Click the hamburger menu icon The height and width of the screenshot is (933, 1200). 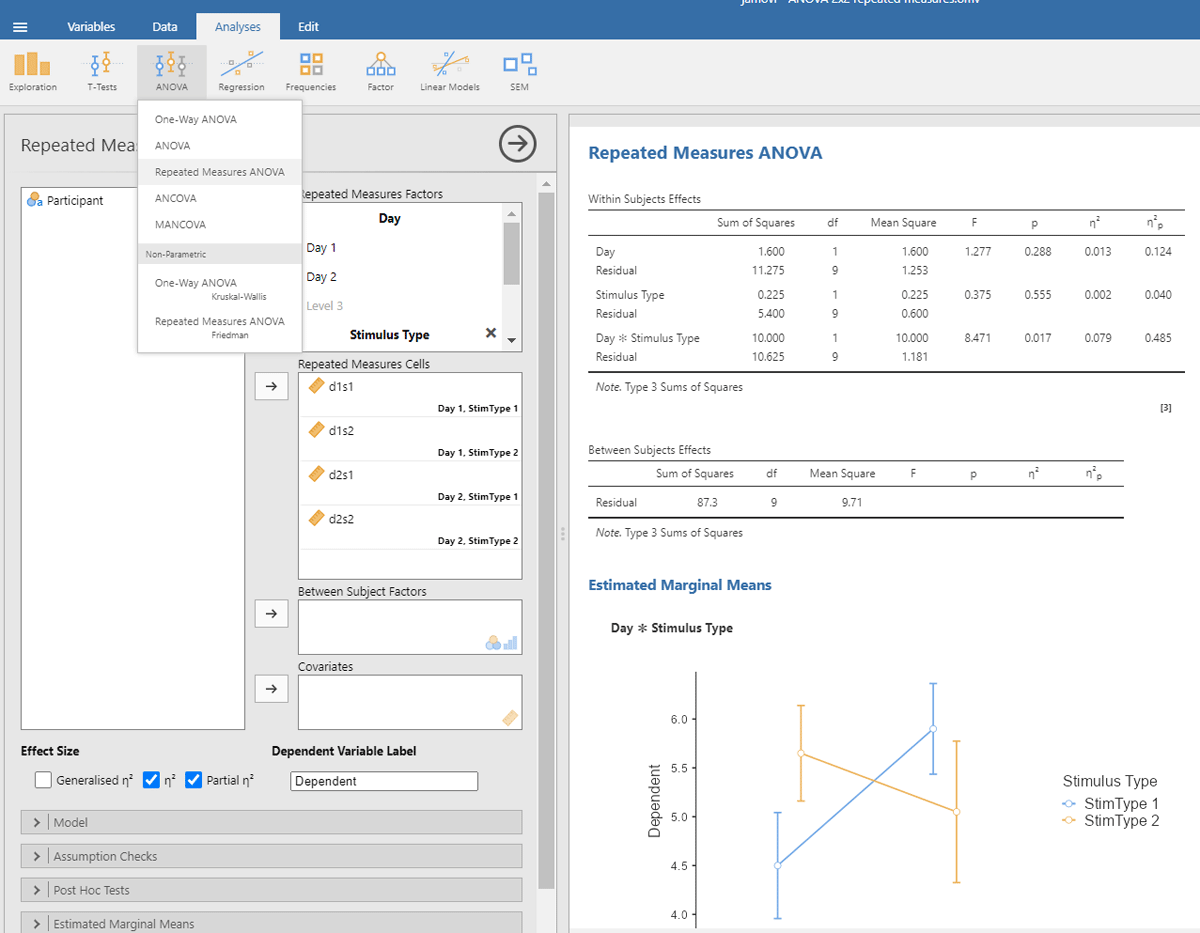tap(20, 27)
